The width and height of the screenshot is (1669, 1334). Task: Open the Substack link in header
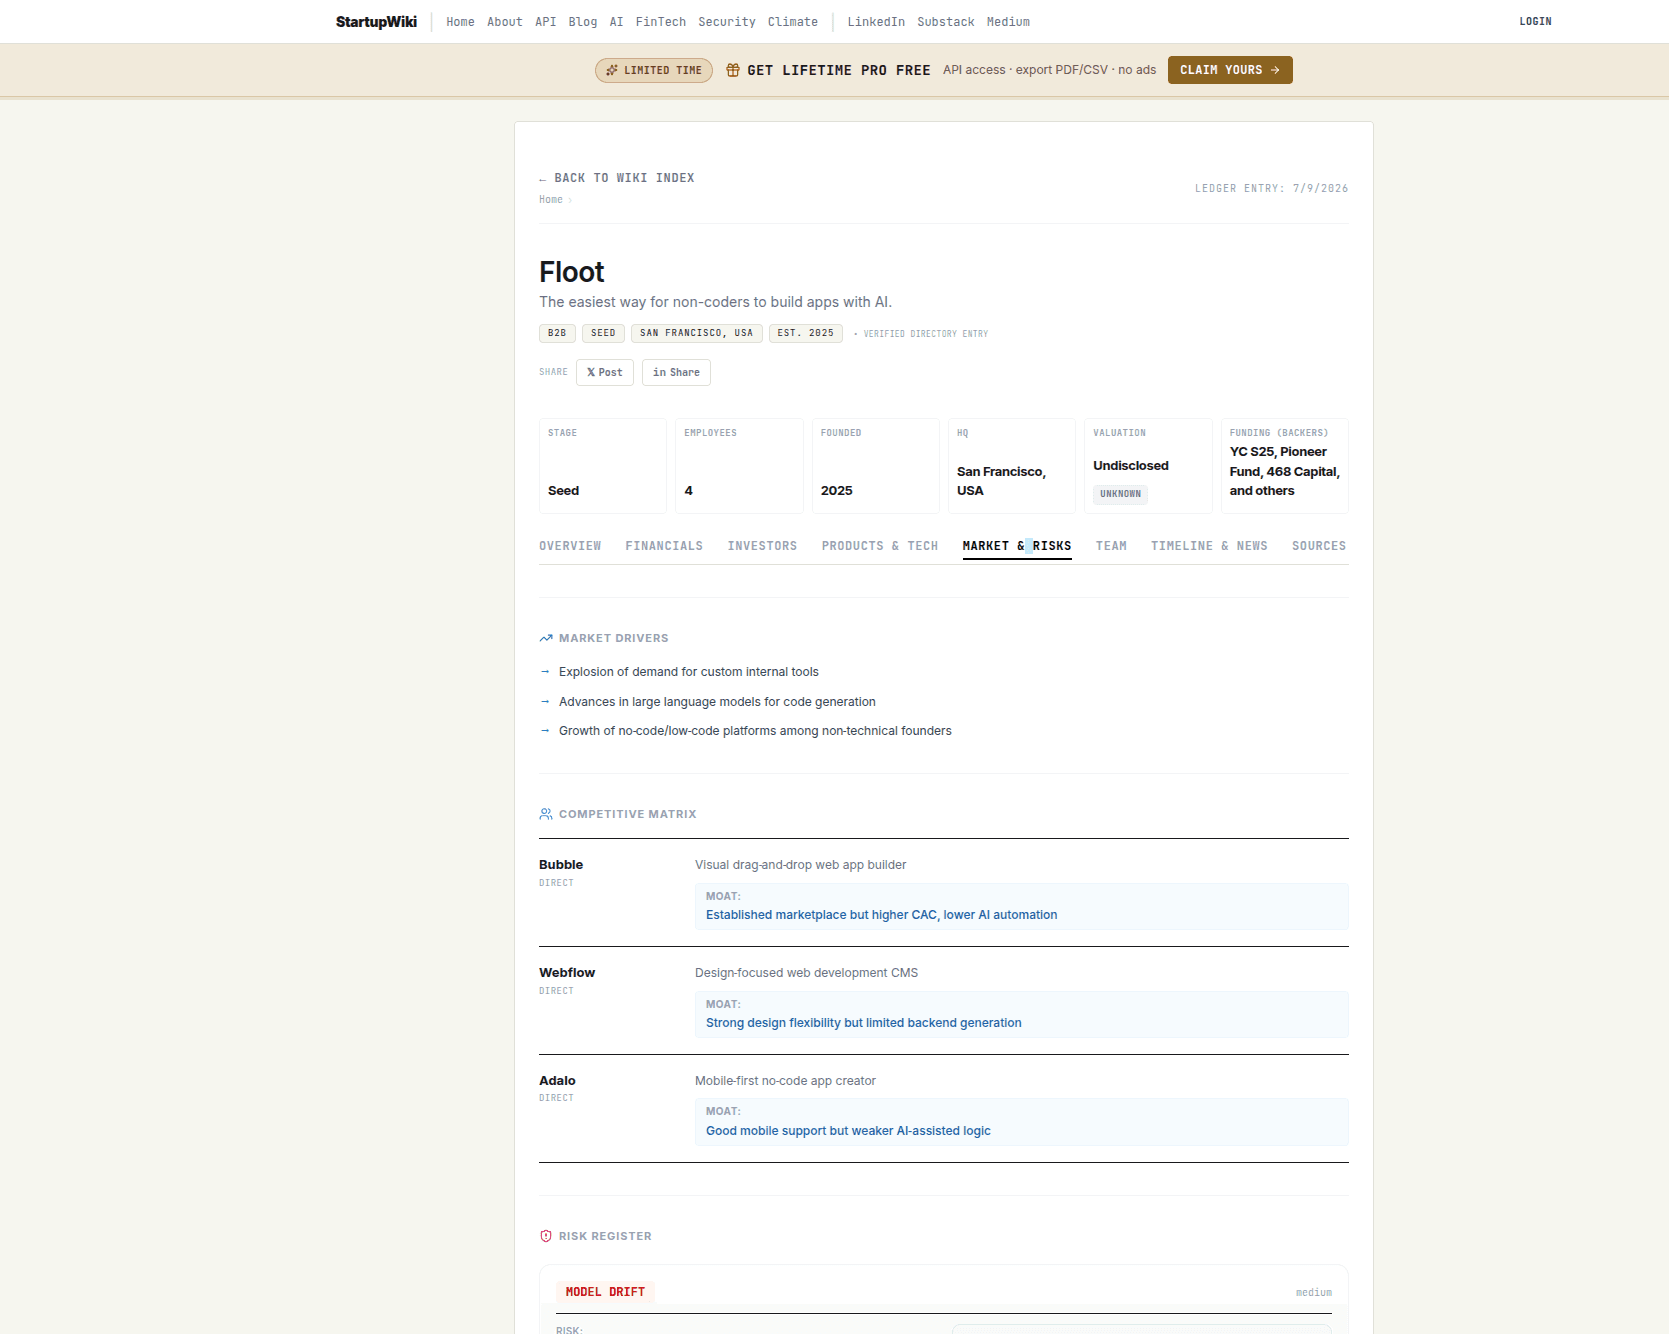[x=946, y=22]
